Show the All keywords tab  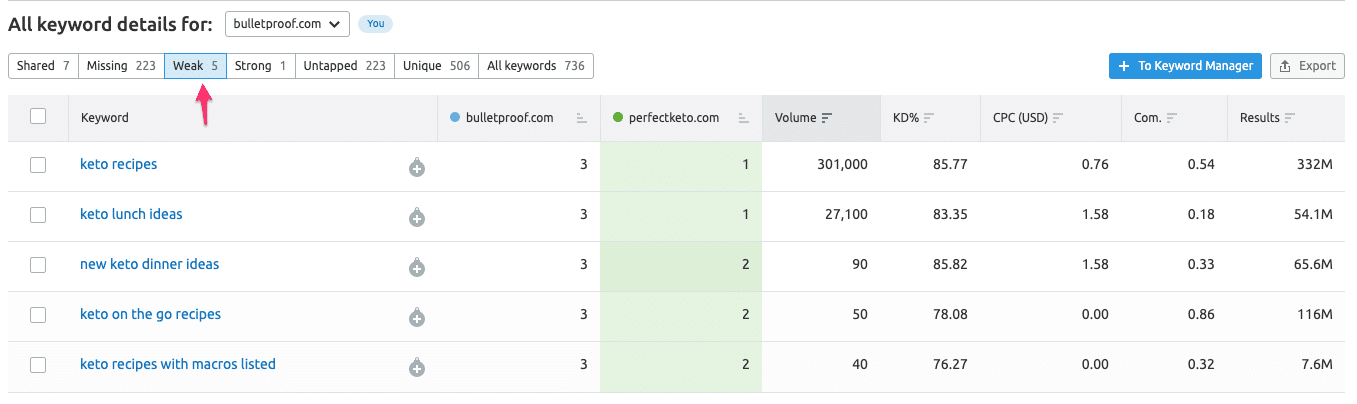tap(536, 66)
